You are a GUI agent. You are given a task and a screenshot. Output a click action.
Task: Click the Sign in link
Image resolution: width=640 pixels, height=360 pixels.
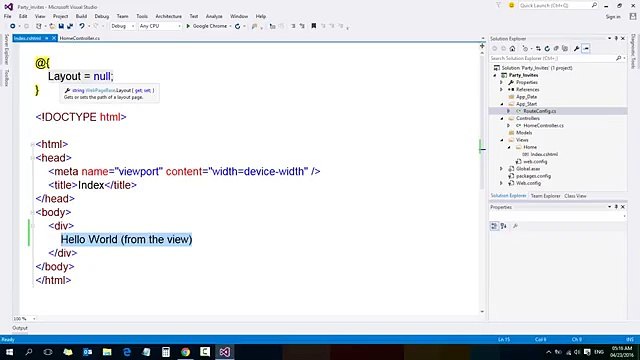point(613,17)
